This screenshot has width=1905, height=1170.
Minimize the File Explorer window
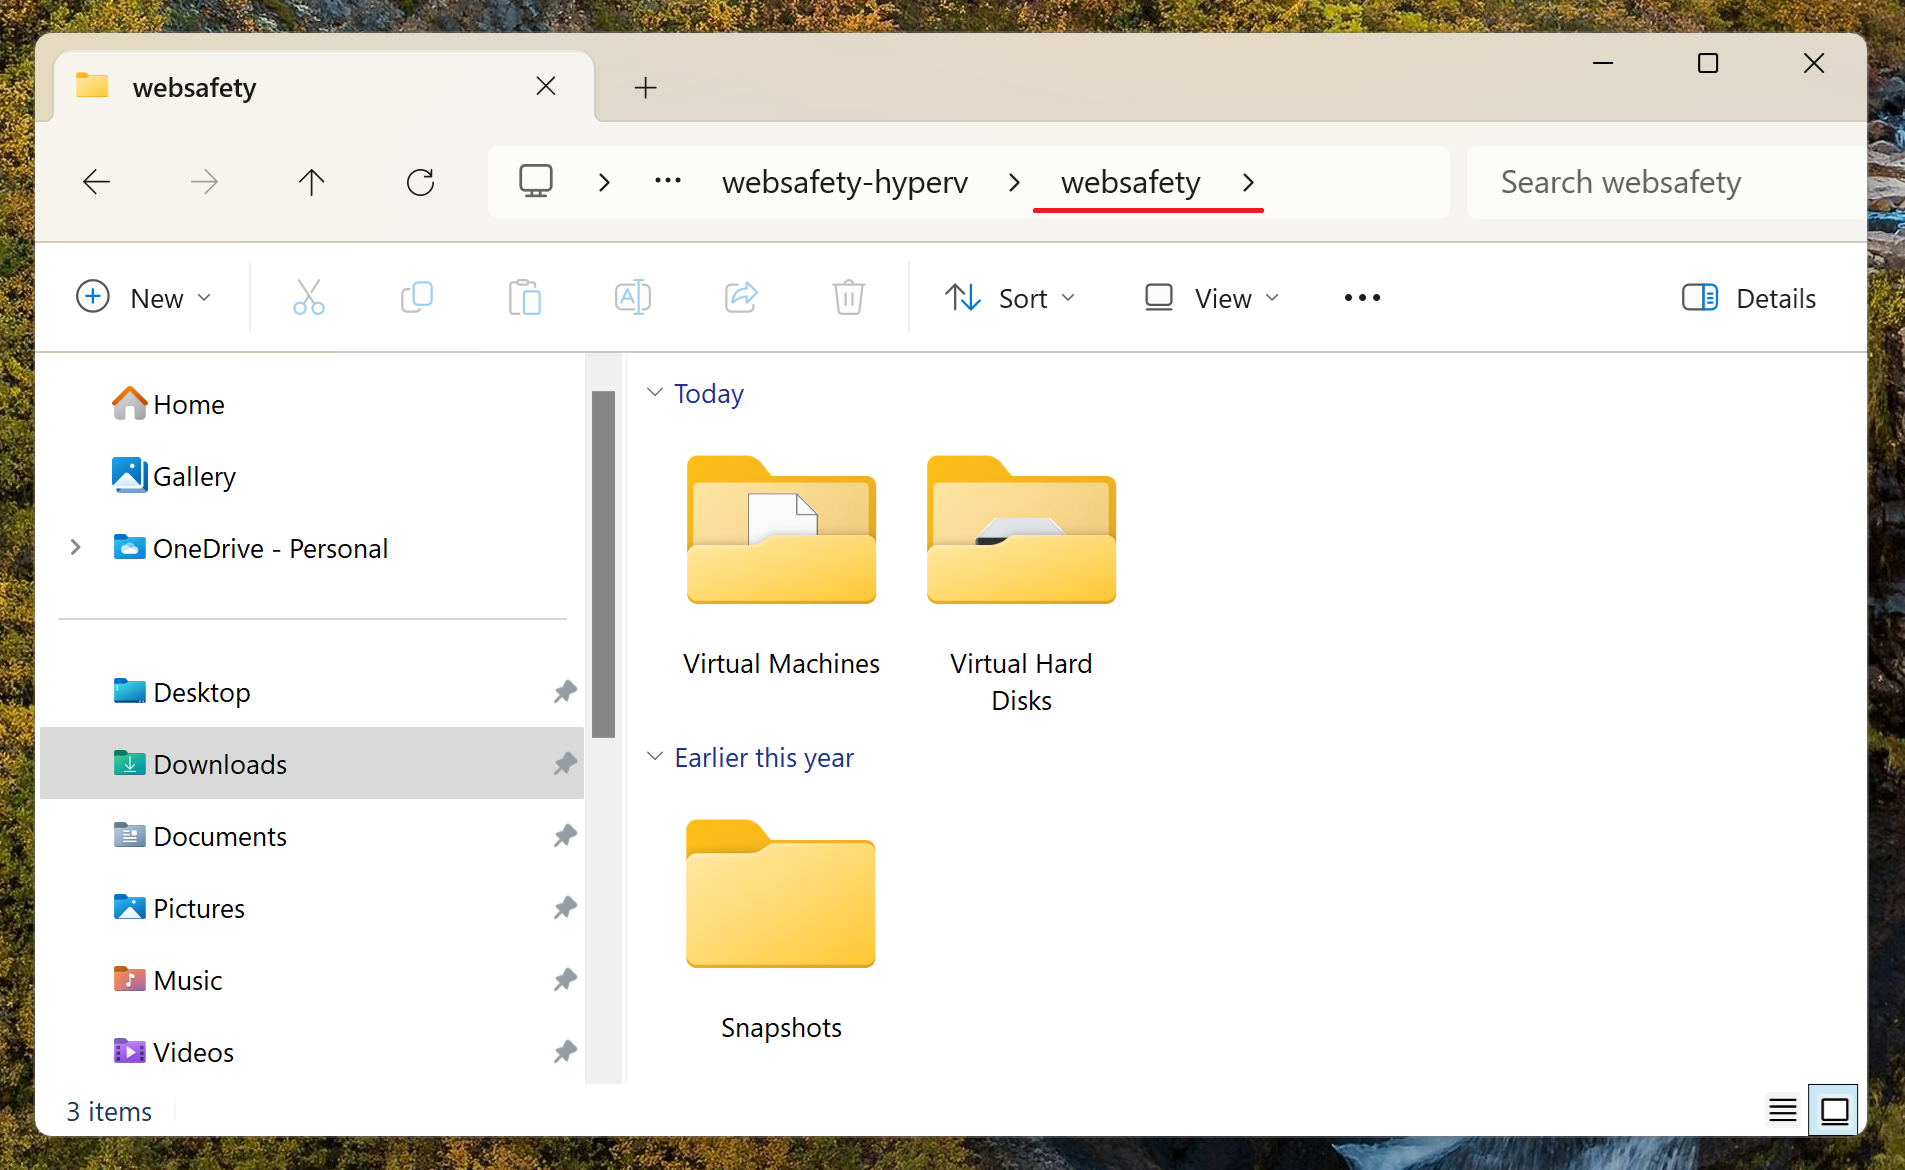tap(1603, 63)
